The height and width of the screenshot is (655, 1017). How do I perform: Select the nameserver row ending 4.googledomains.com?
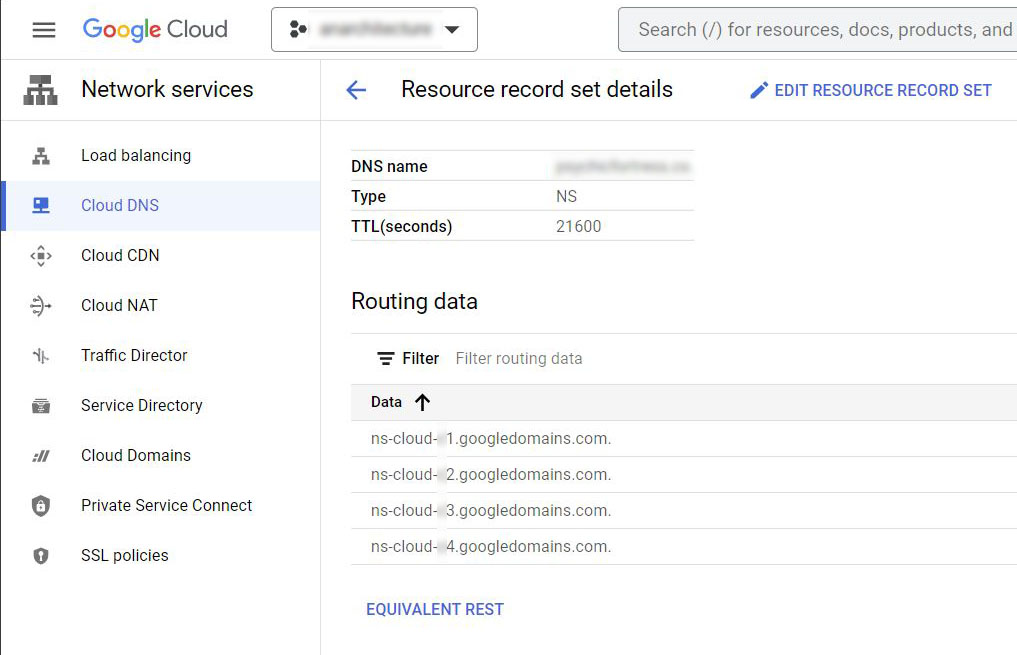click(x=684, y=547)
